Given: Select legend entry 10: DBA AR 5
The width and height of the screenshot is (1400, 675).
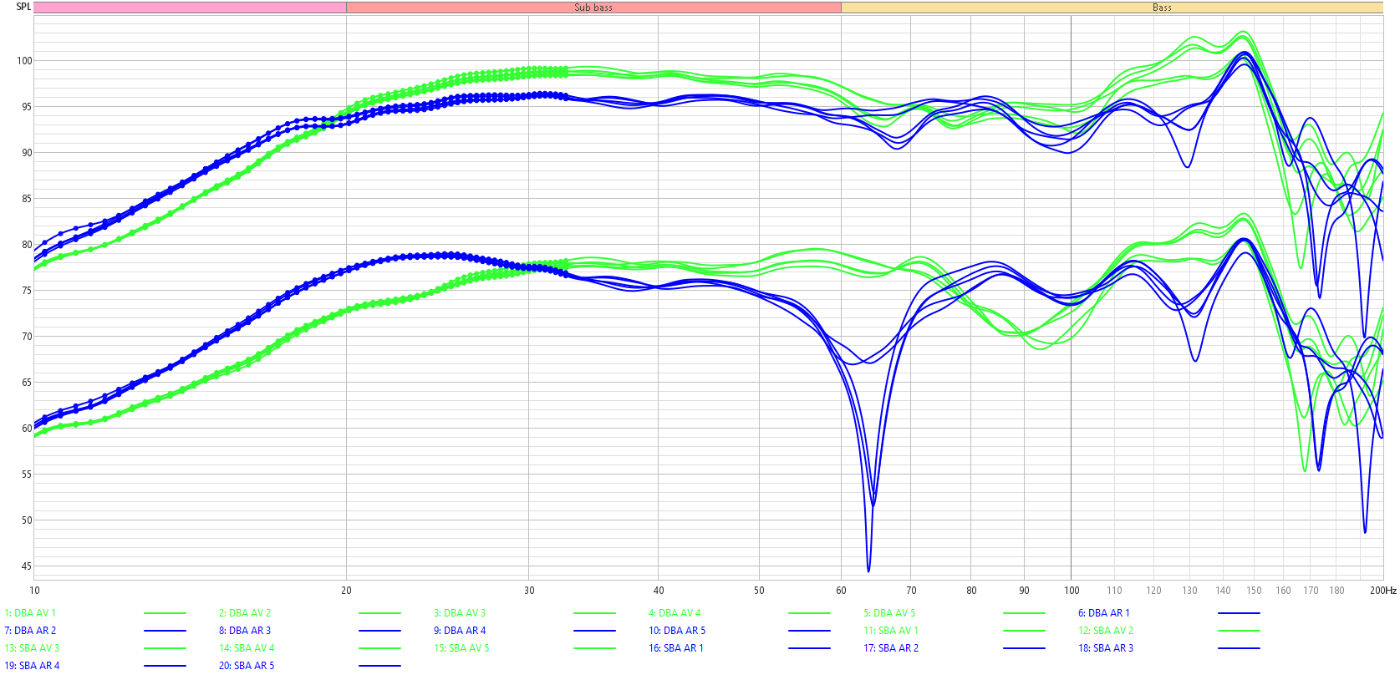Looking at the screenshot, I should click(x=677, y=631).
